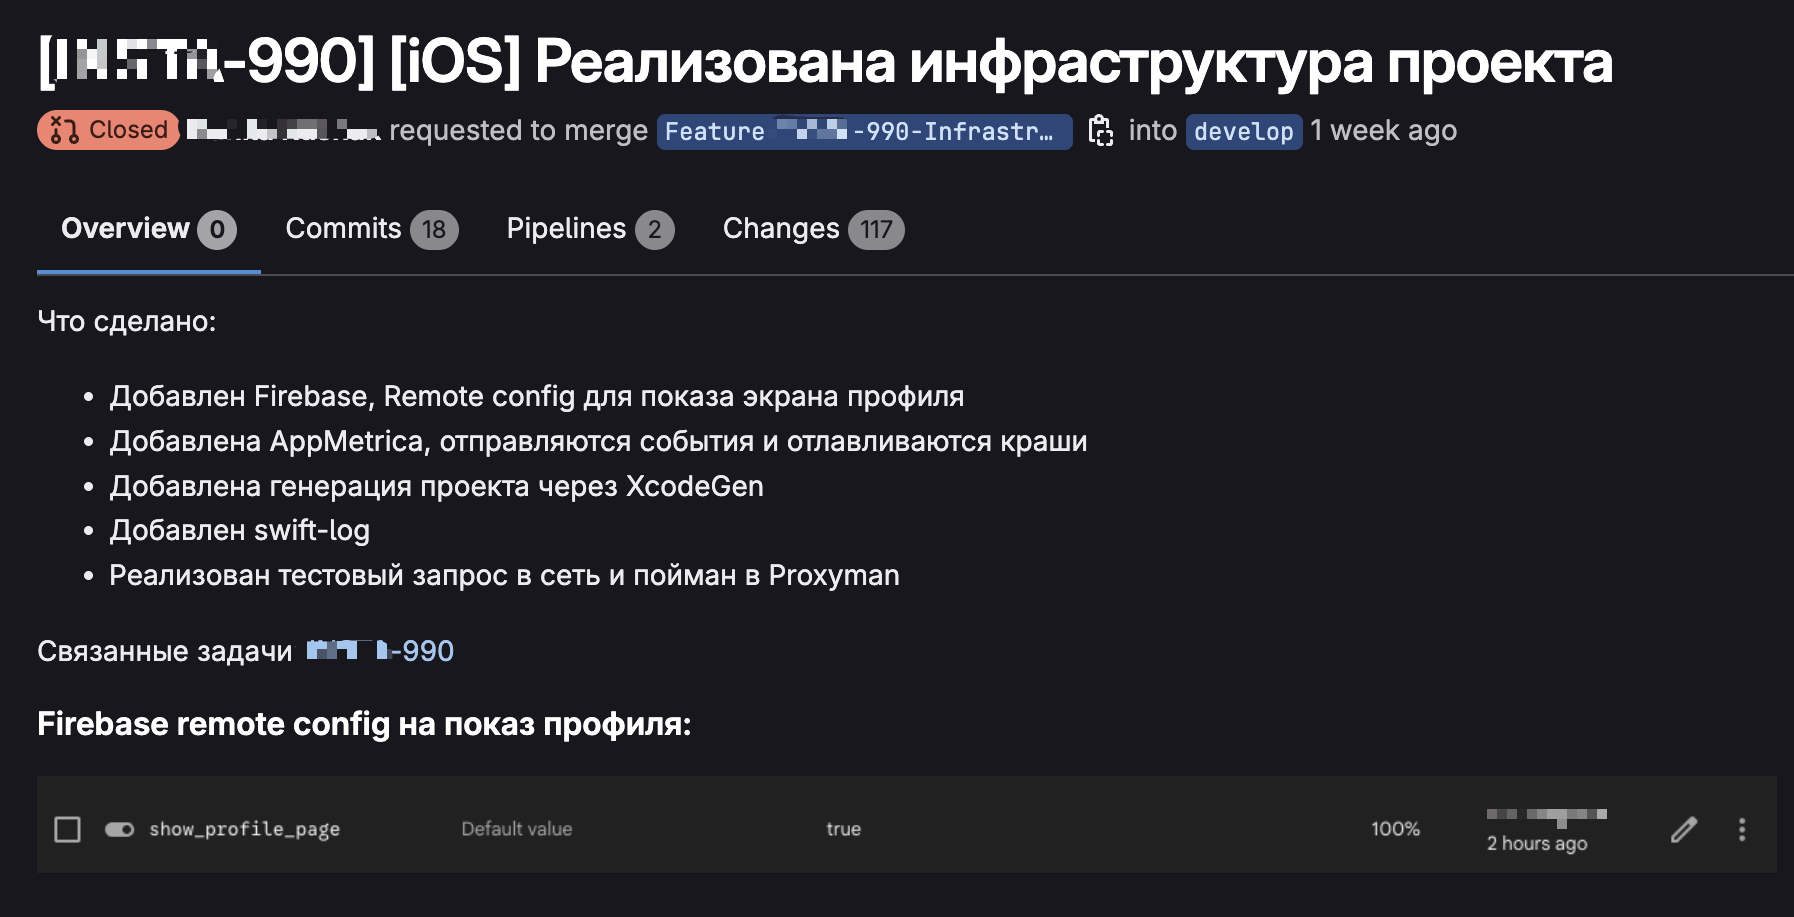
Task: Follow the related task 990 link
Action: pos(381,651)
